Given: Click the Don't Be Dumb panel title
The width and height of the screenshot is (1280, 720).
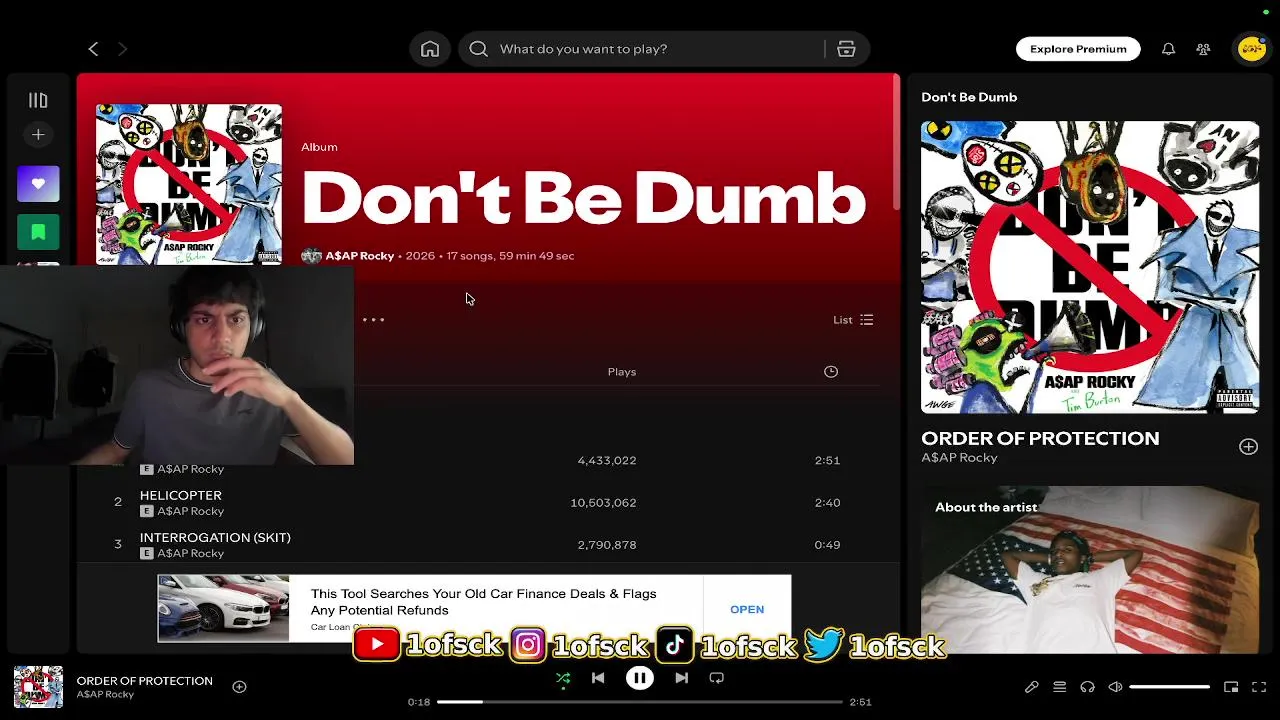Looking at the screenshot, I should coord(969,97).
